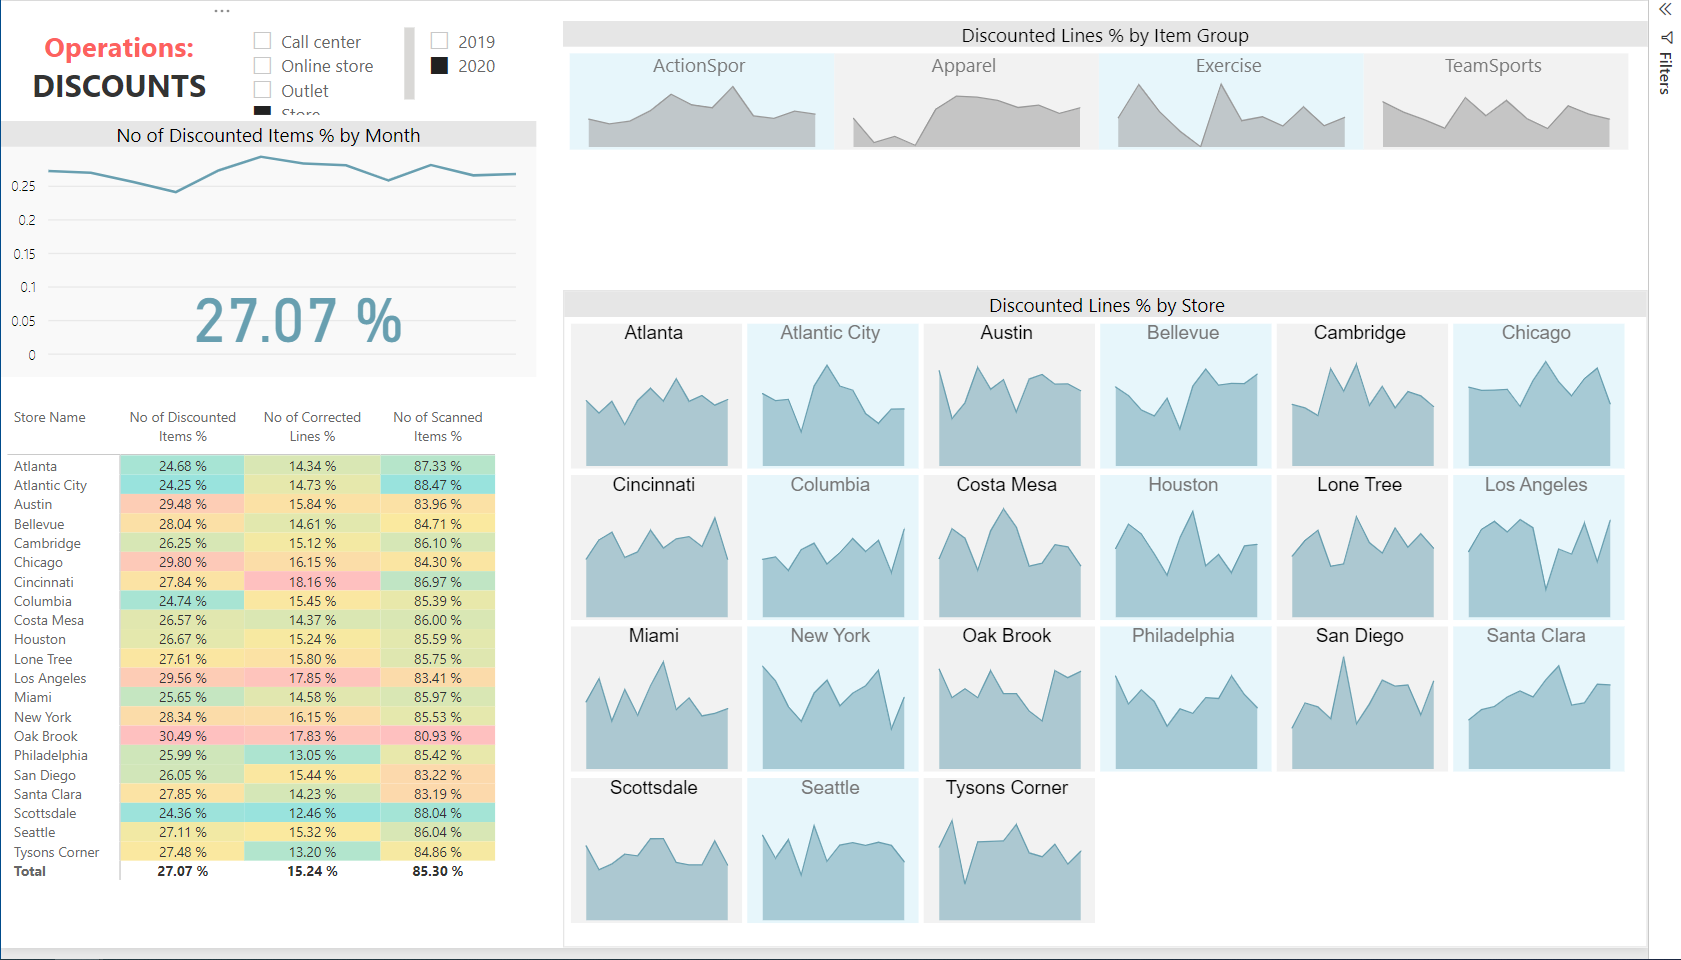Click the TeamSports item group chart
Image resolution: width=1681 pixels, height=960 pixels.
(x=1495, y=101)
